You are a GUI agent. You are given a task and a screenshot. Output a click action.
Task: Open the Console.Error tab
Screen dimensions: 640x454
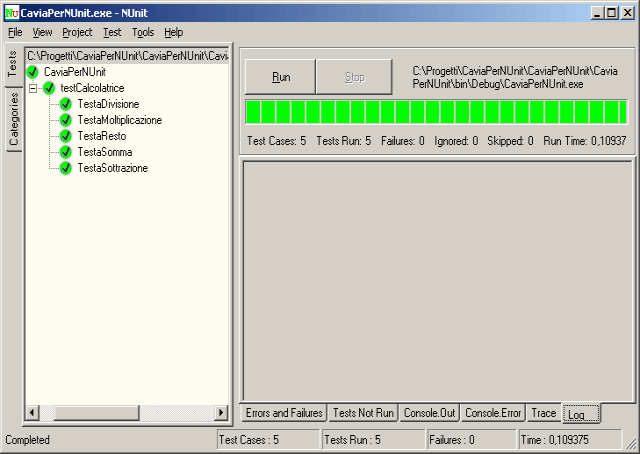click(493, 413)
